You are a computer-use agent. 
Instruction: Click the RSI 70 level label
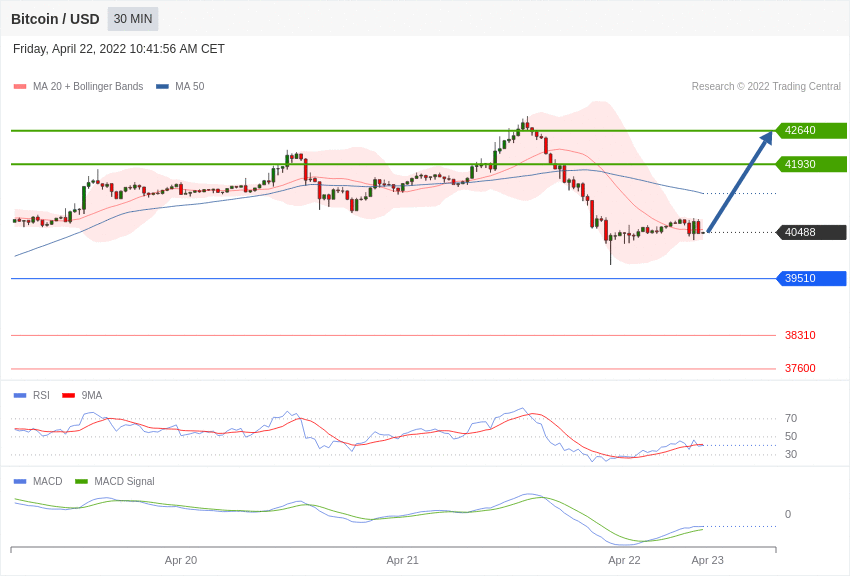pyautogui.click(x=791, y=418)
